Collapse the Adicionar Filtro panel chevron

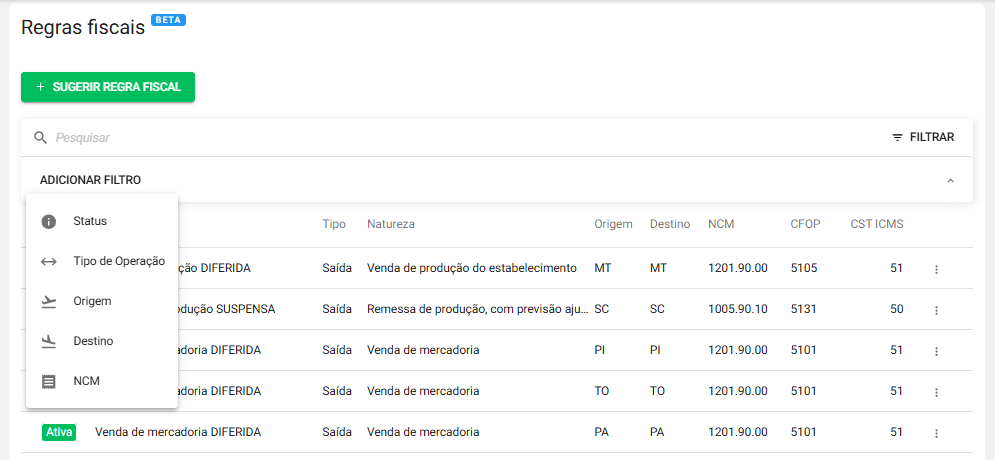(x=950, y=181)
